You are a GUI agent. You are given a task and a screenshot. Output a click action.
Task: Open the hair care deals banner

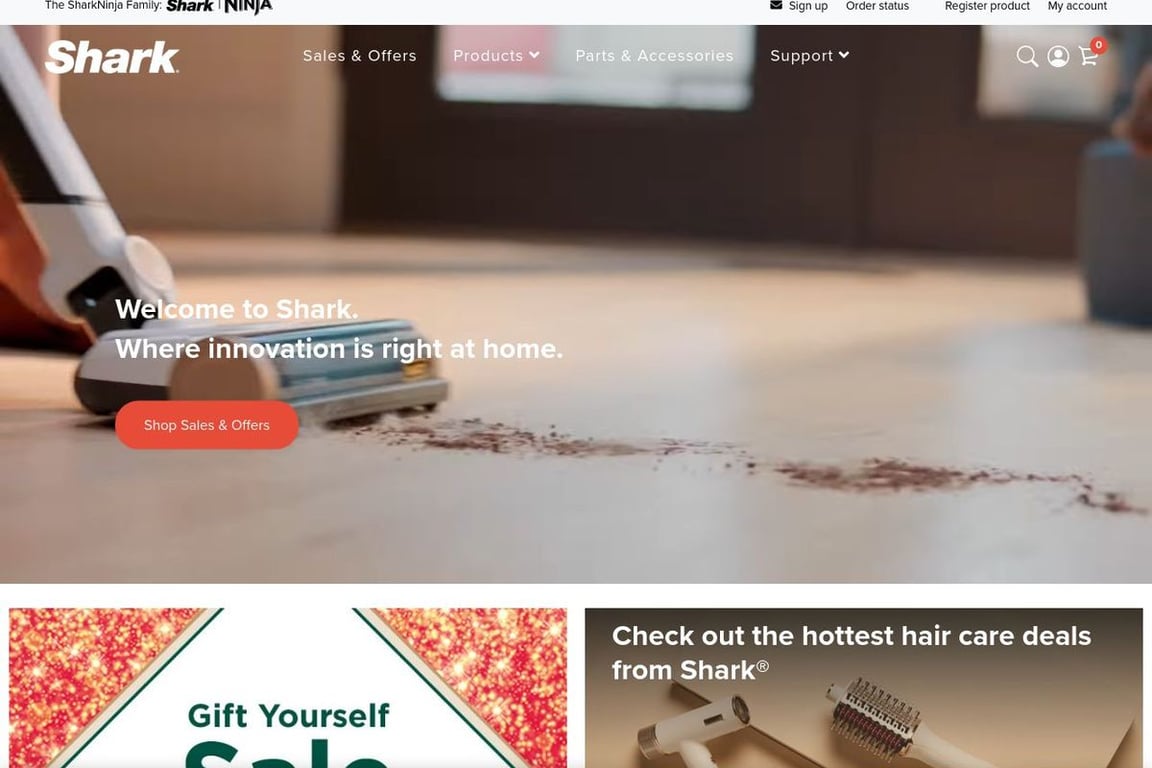(x=864, y=688)
